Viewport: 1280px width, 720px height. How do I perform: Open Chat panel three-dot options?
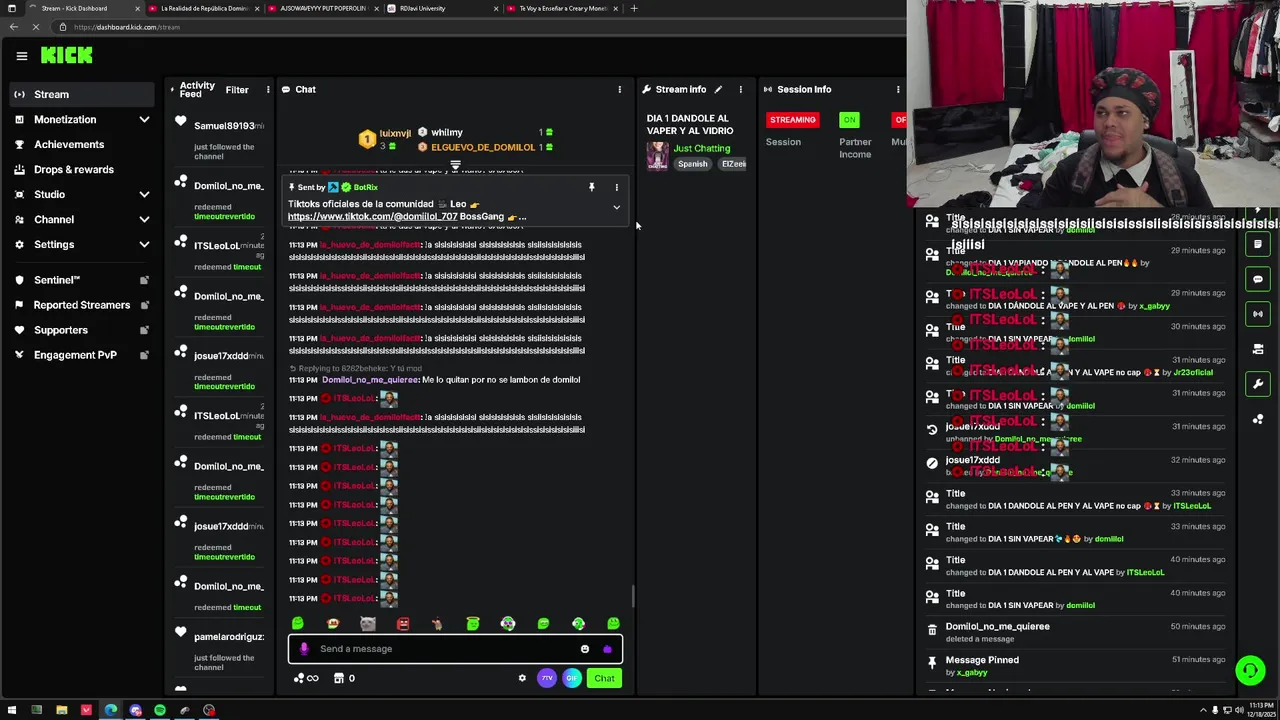click(x=619, y=90)
